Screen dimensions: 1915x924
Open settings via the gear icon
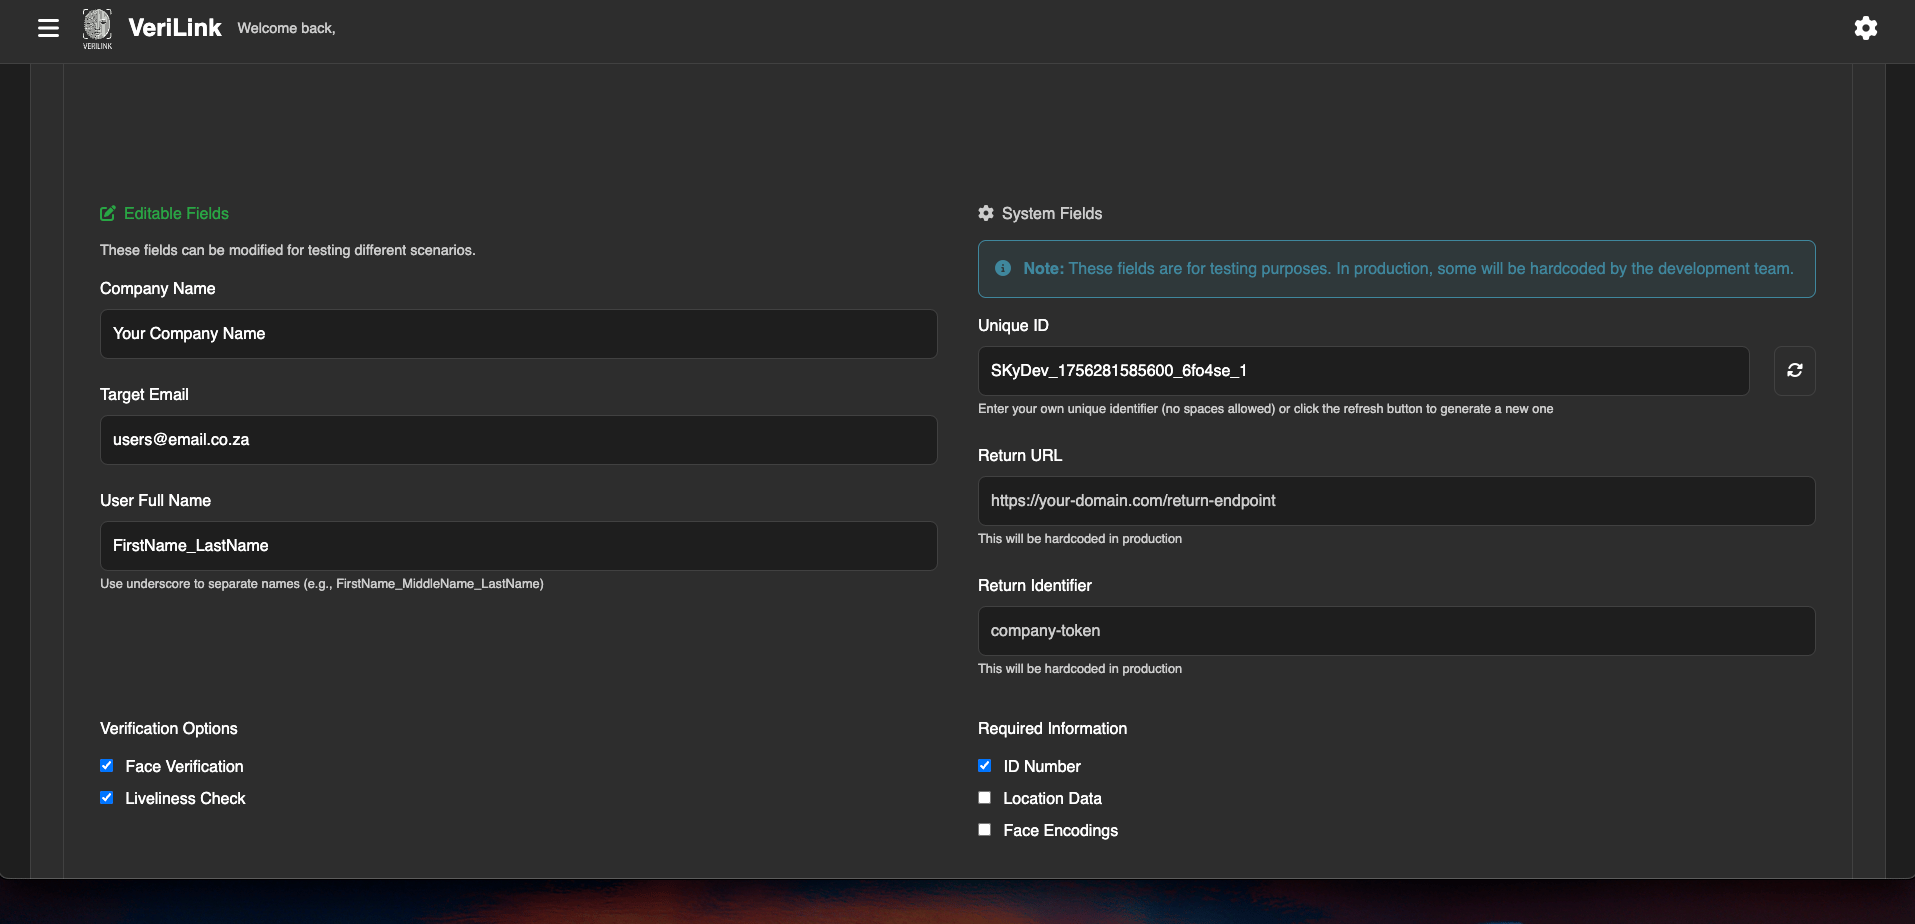tap(1865, 28)
